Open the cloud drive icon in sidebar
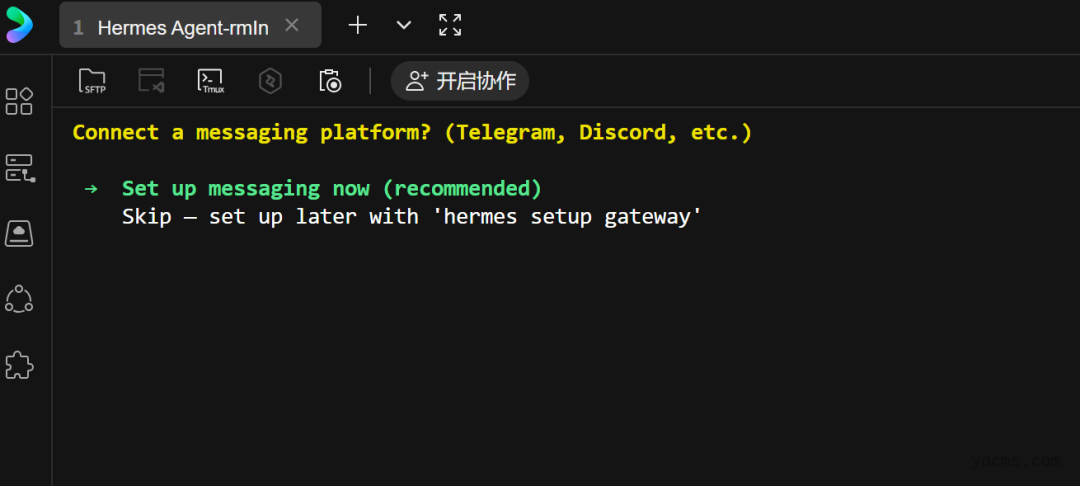This screenshot has height=486, width=1080. coord(19,233)
